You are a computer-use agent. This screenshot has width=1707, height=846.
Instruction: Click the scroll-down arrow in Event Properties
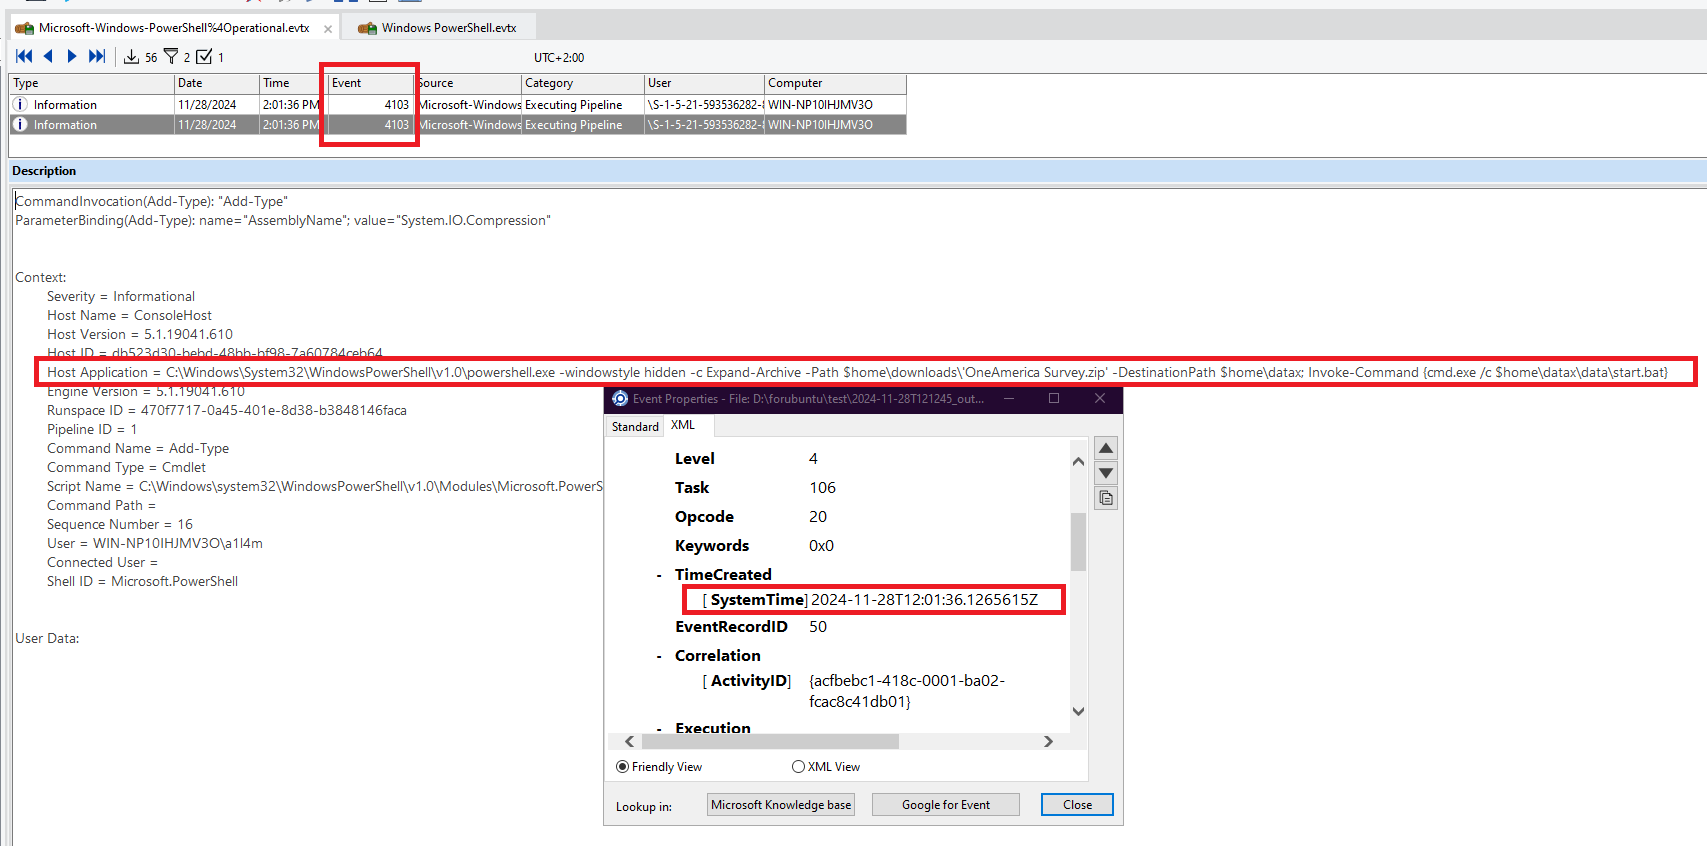click(x=1078, y=712)
